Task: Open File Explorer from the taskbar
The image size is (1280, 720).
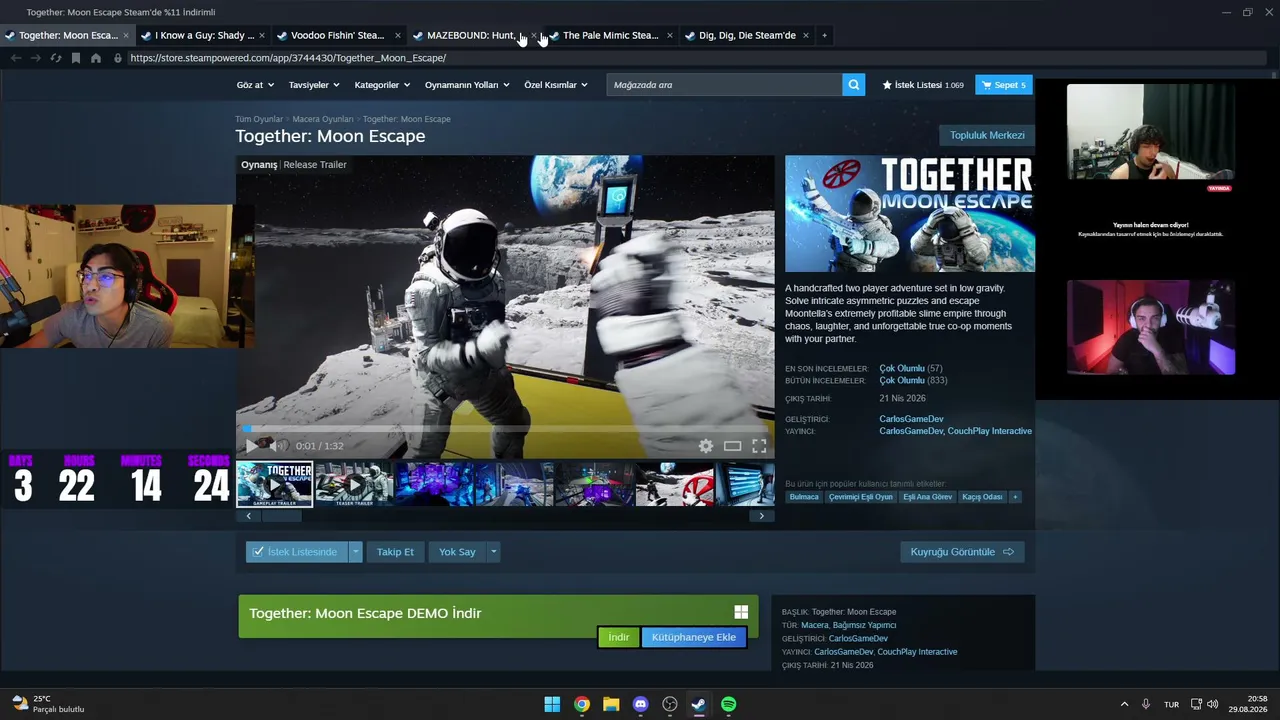Action: (611, 704)
